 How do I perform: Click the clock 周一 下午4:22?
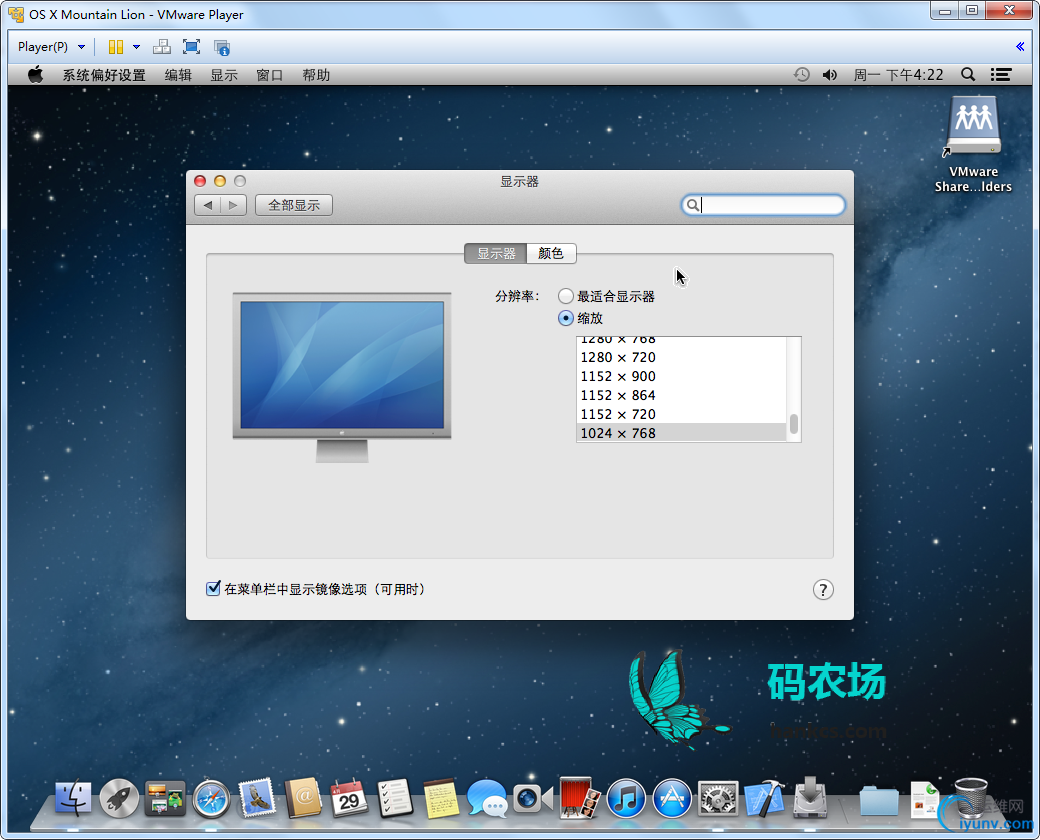[x=898, y=75]
